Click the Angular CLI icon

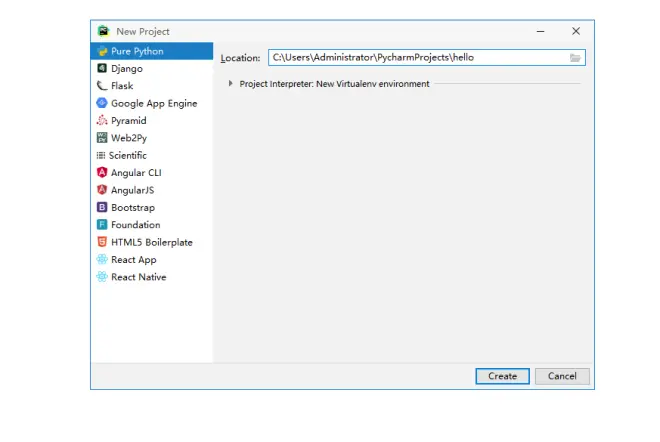pyautogui.click(x=102, y=173)
